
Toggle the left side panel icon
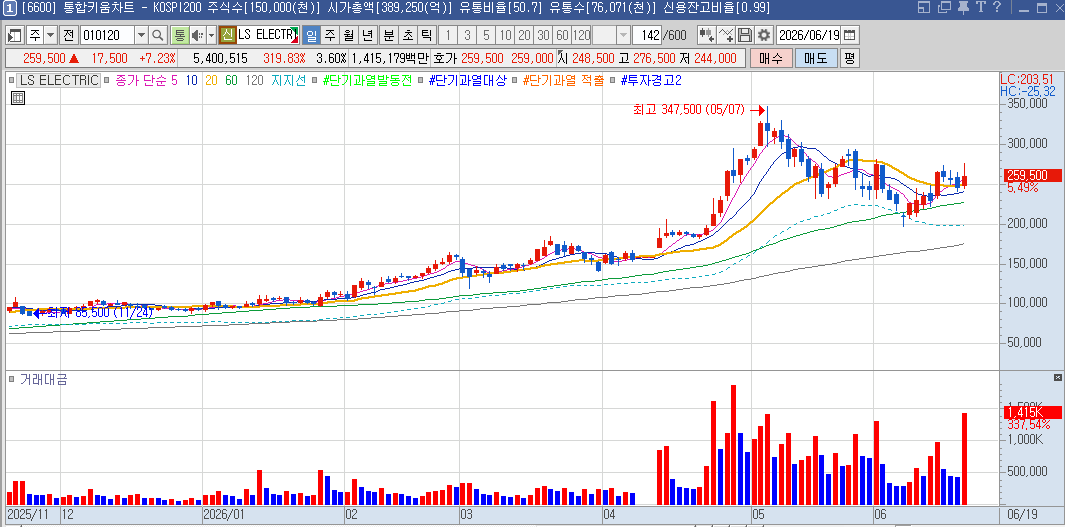[x=15, y=35]
